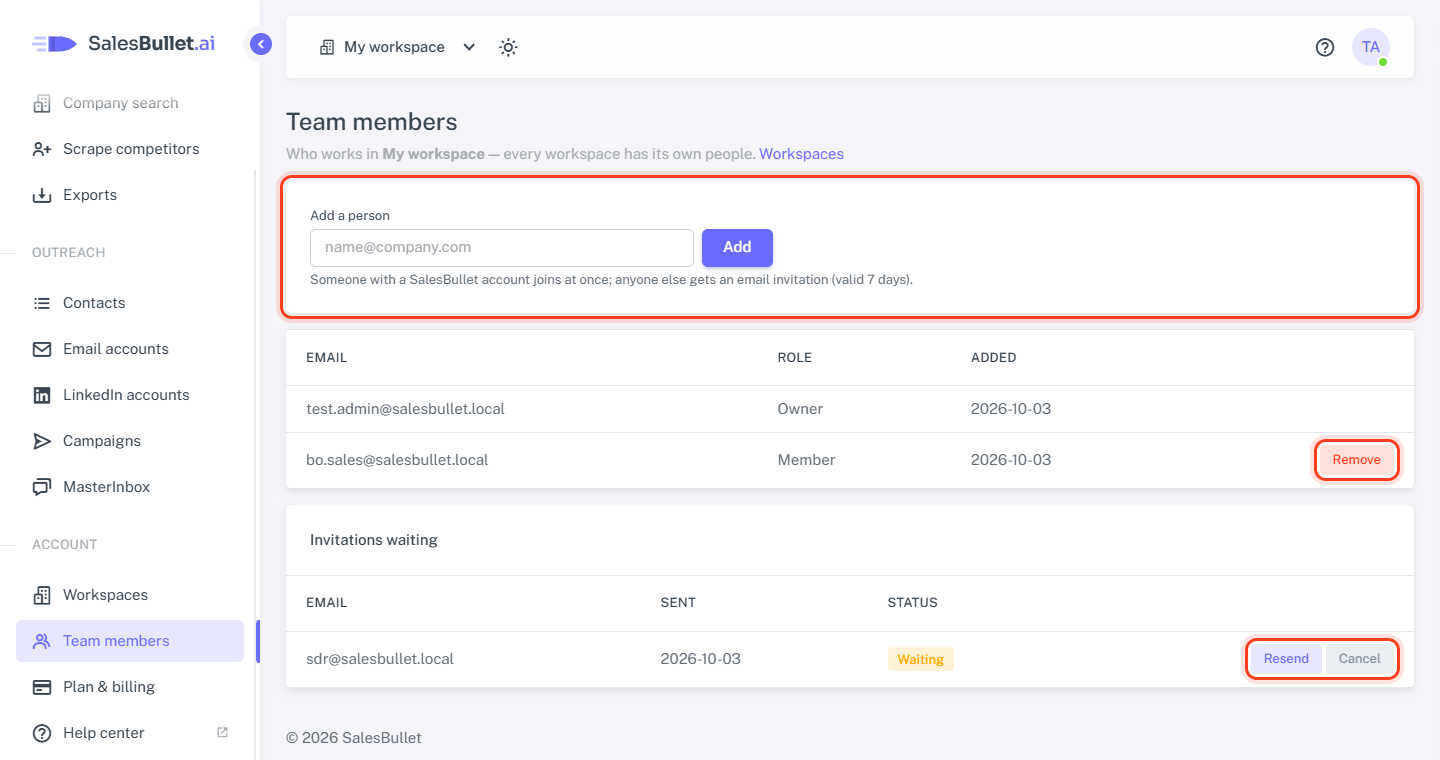Click the LinkedIn accounts icon
The image size is (1440, 760).
click(x=42, y=395)
